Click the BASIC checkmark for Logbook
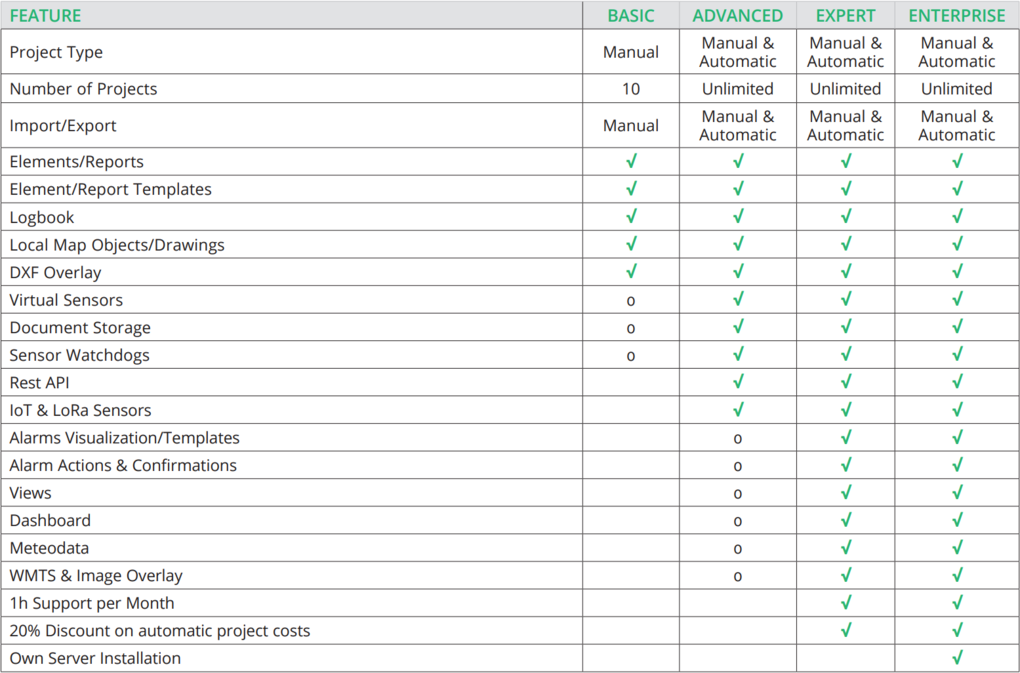Image resolution: width=1020 pixels, height=673 pixels. (x=631, y=216)
